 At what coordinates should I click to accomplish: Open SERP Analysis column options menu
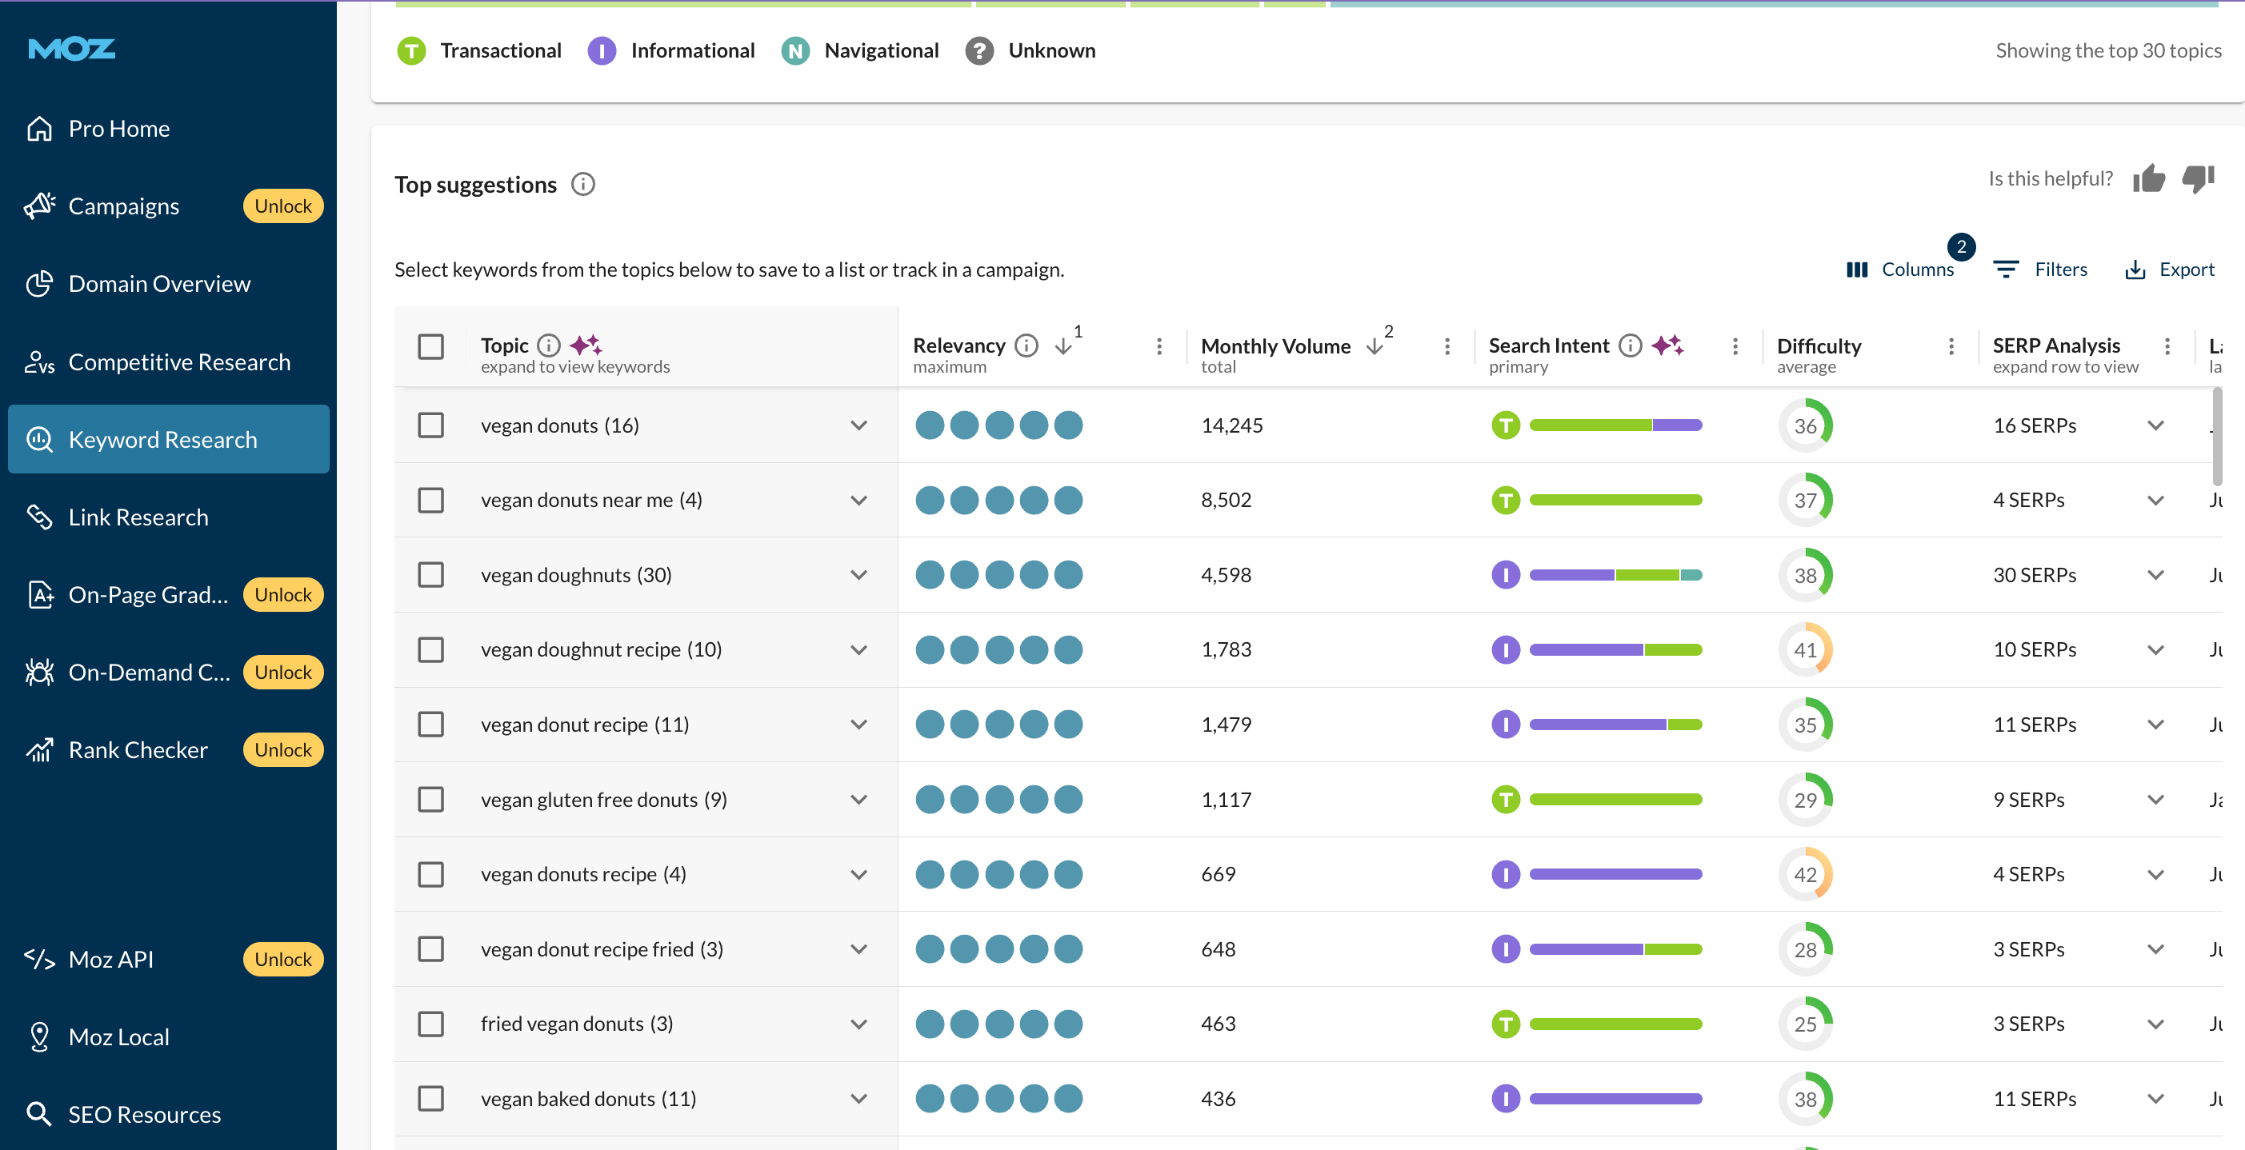coord(2167,346)
